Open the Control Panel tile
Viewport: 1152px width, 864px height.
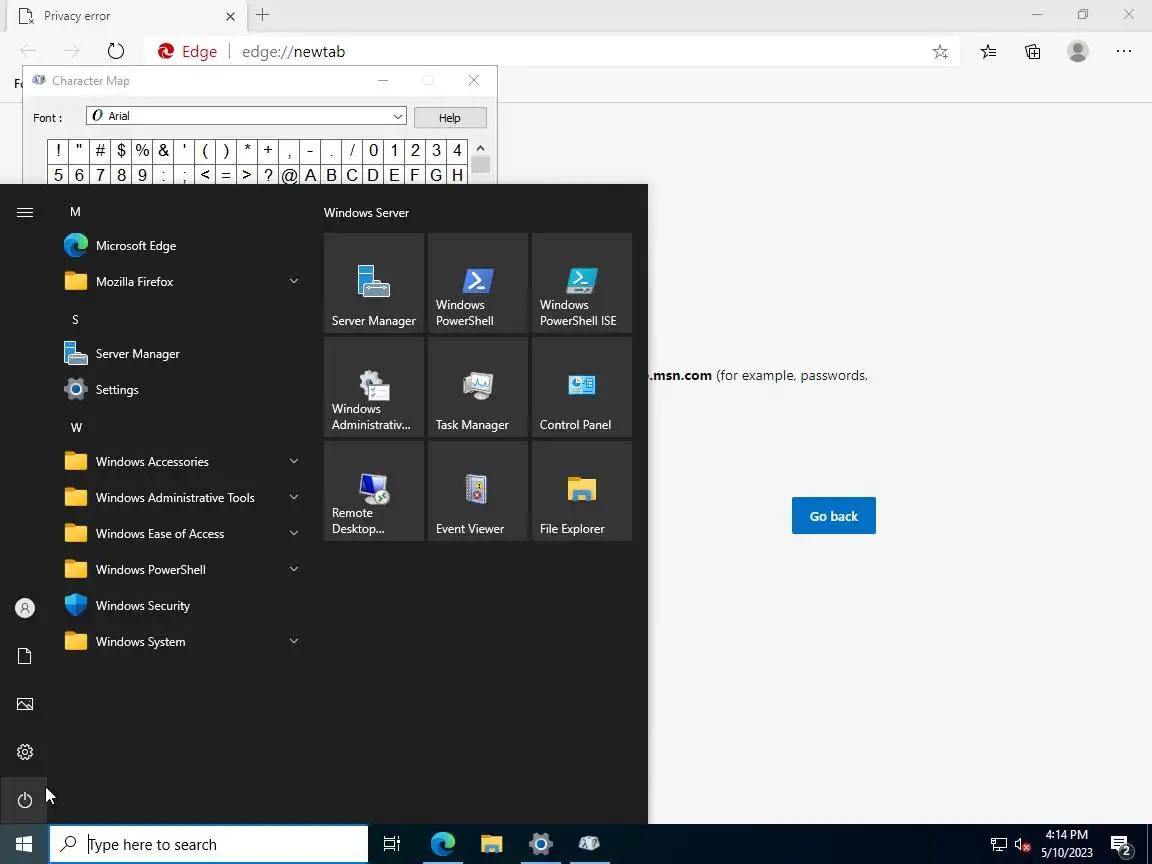(x=581, y=387)
